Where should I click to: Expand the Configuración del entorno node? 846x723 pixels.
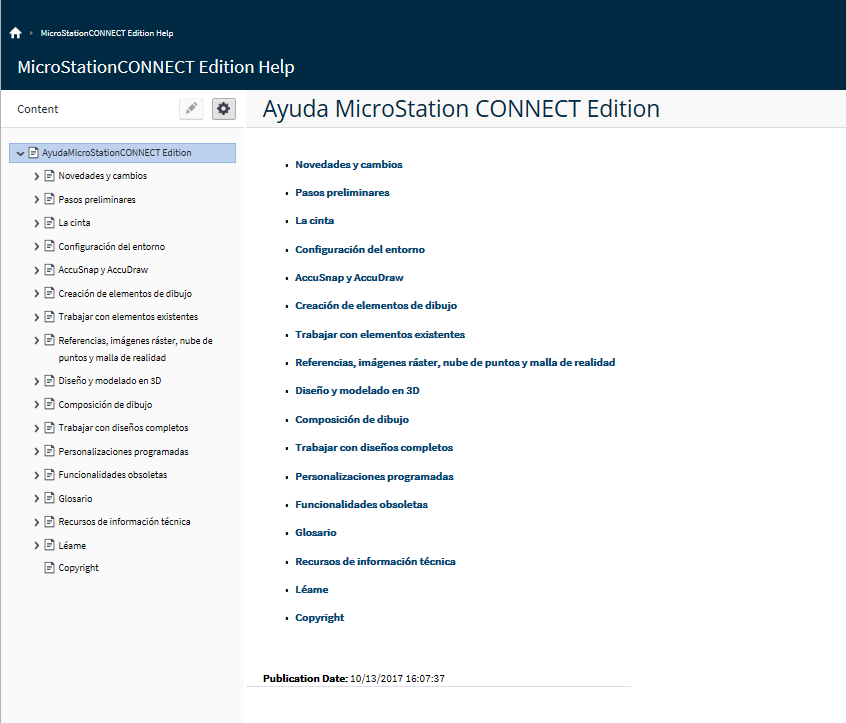36,247
